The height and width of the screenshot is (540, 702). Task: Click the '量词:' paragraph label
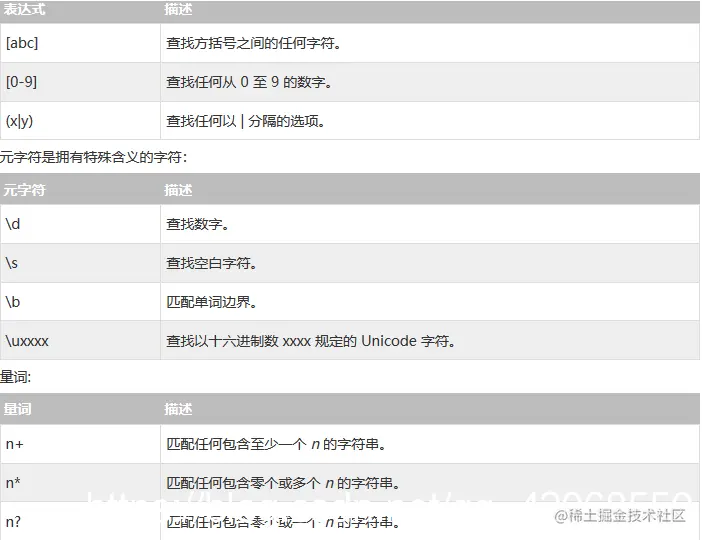(x=16, y=377)
